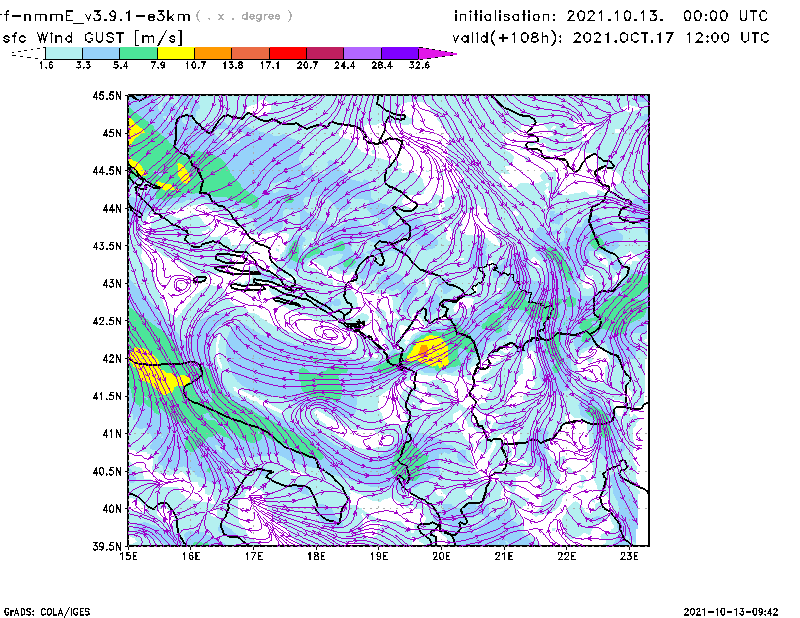Click the '40.5N' latitude label
800x618 pixels.
107,471
